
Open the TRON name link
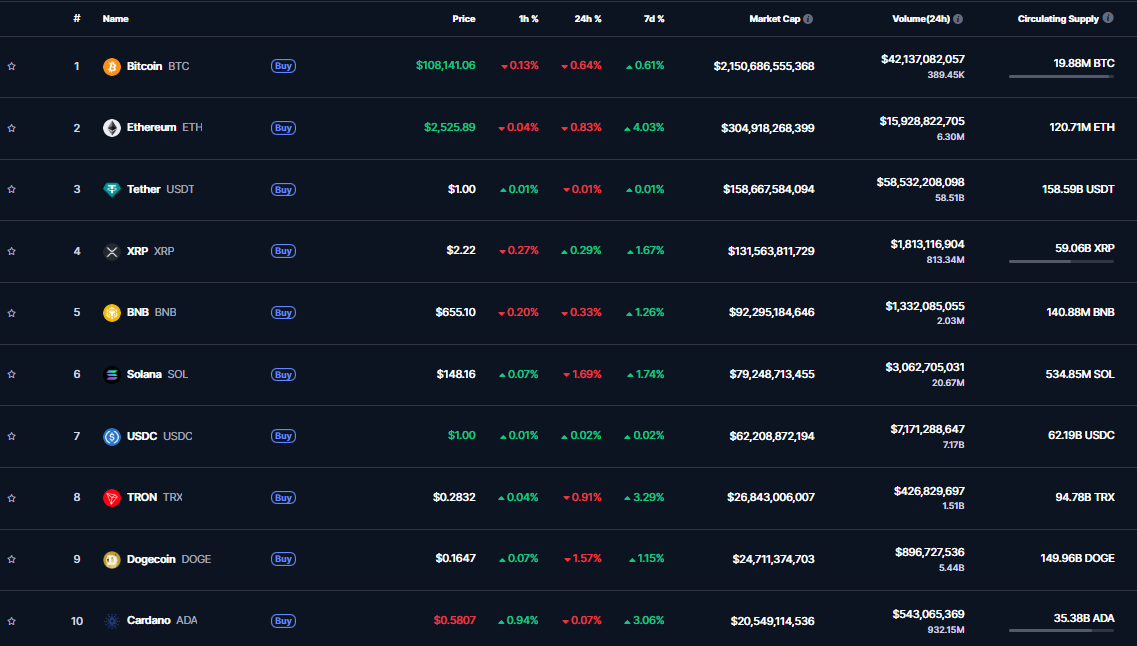tap(142, 497)
